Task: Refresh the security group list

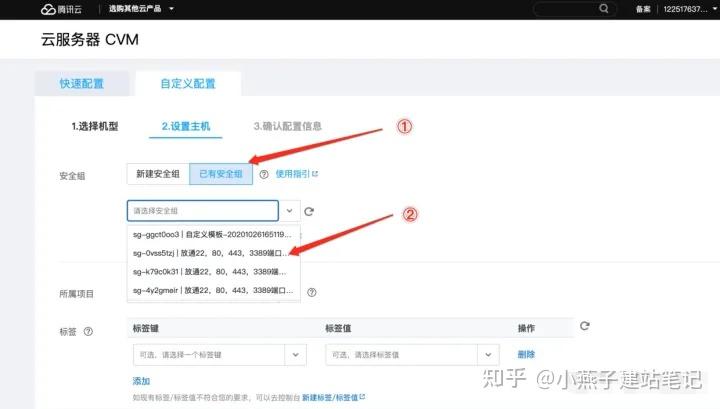Action: pyautogui.click(x=309, y=211)
